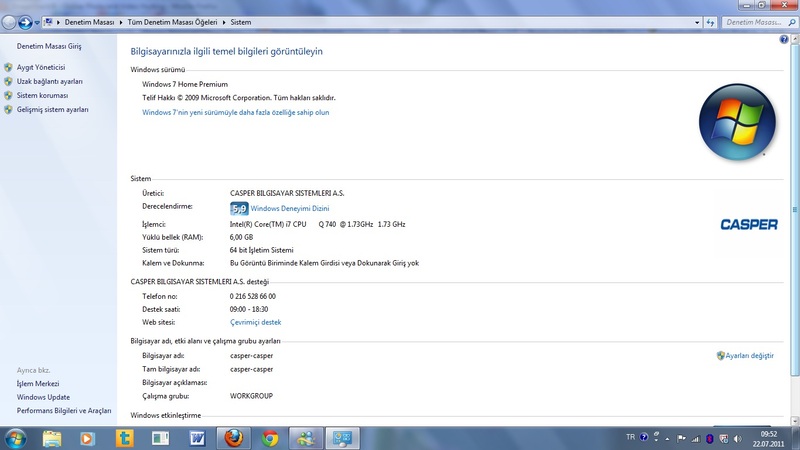The height and width of the screenshot is (450, 800).
Task: Select the 'WORKGROUP' value
Action: coord(252,396)
